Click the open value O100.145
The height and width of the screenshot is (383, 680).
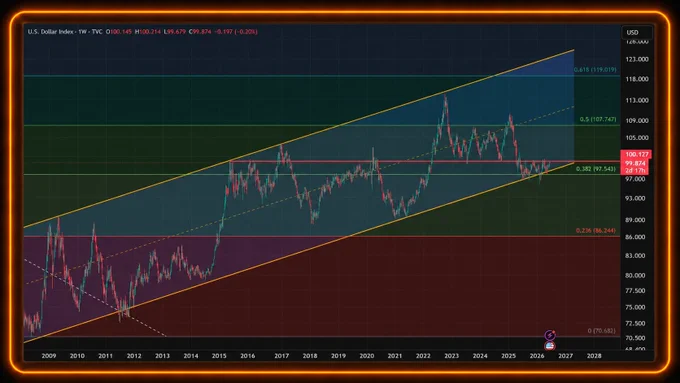point(119,32)
